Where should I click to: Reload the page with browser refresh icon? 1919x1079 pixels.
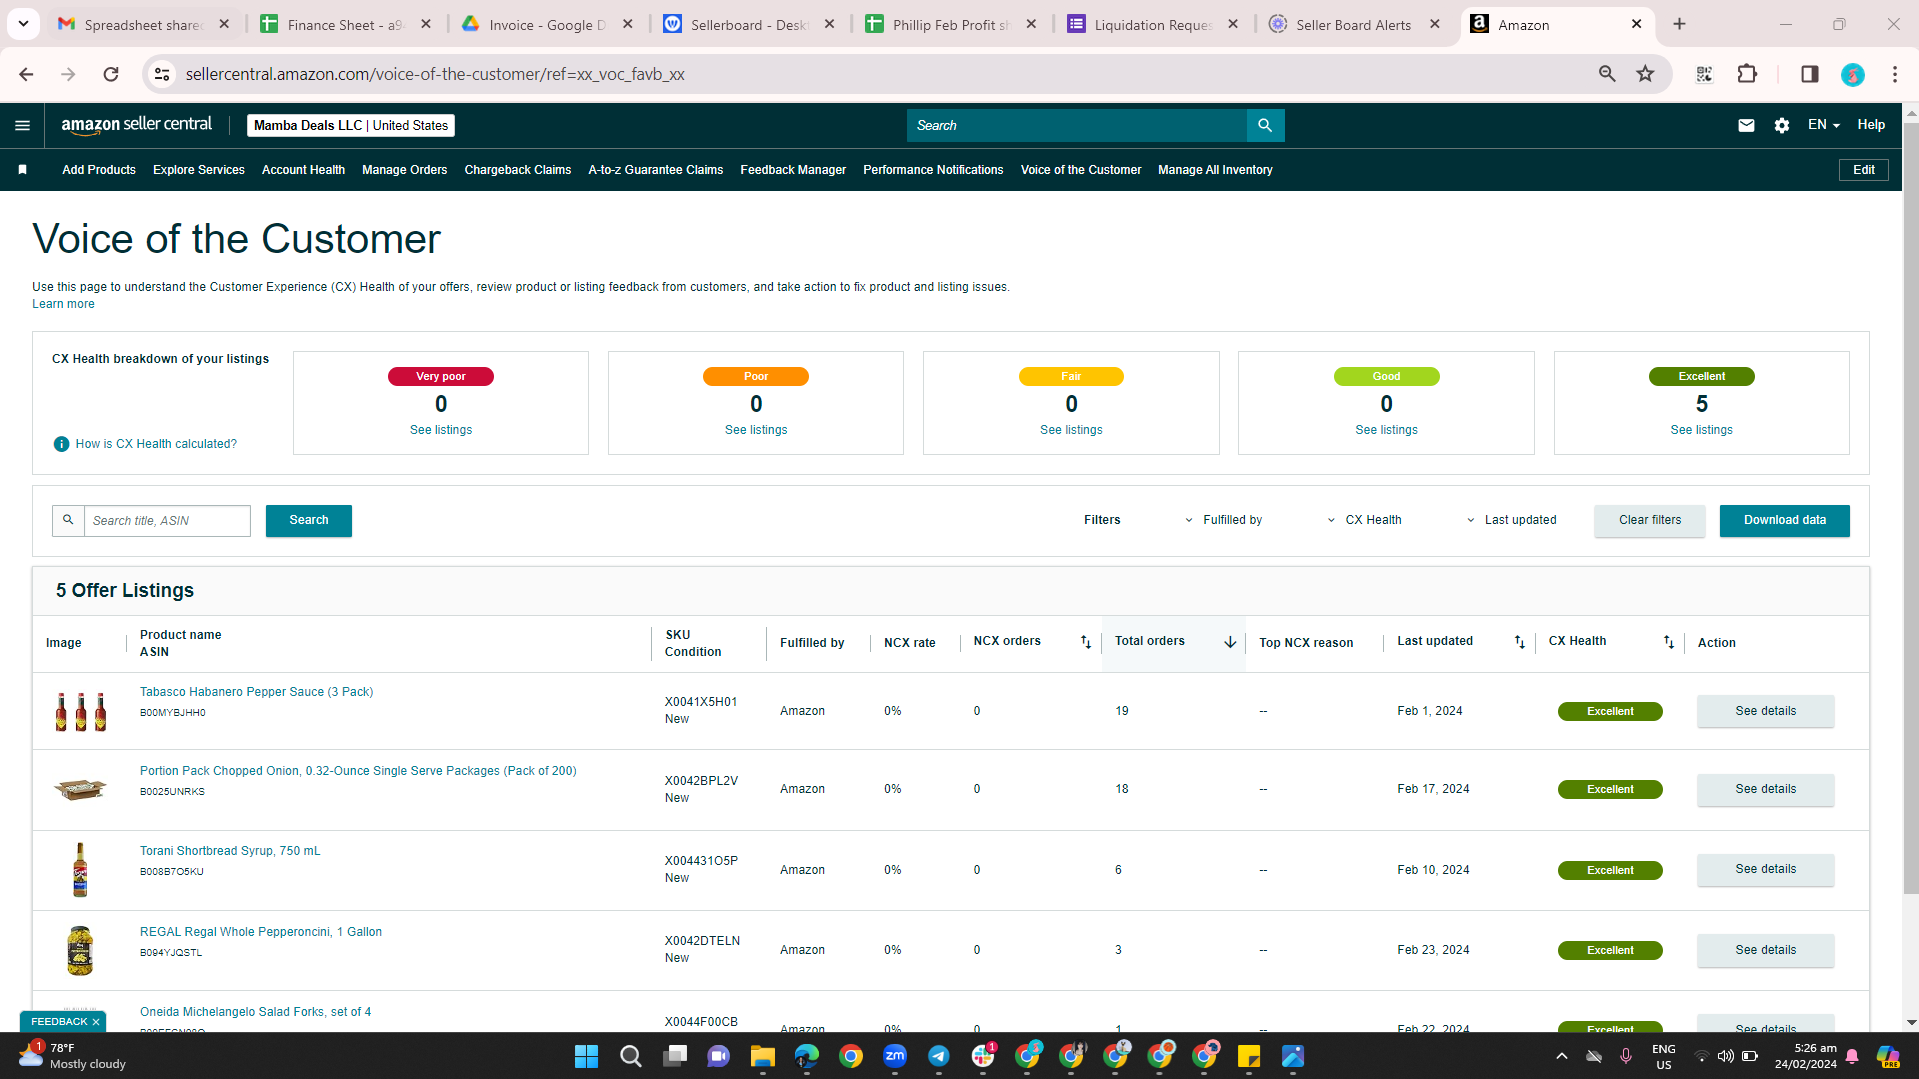pyautogui.click(x=111, y=74)
